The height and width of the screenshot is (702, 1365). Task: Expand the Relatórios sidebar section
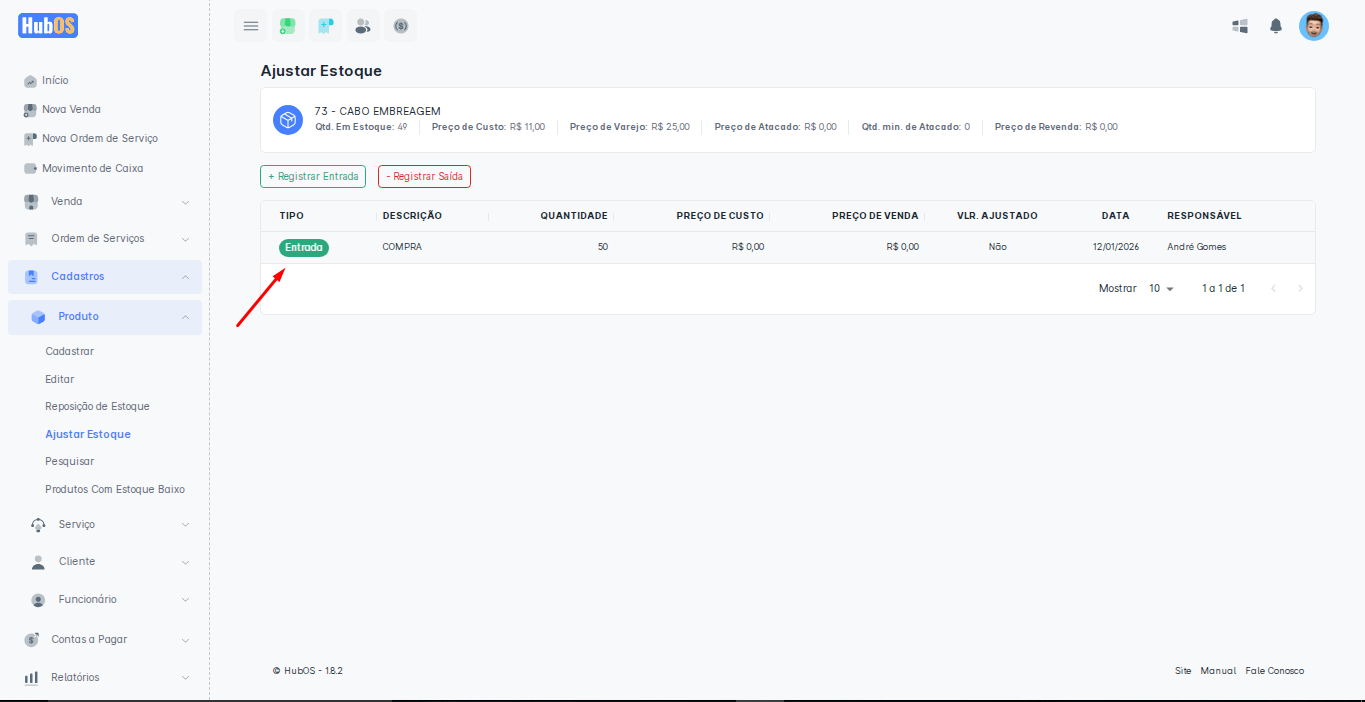click(105, 677)
